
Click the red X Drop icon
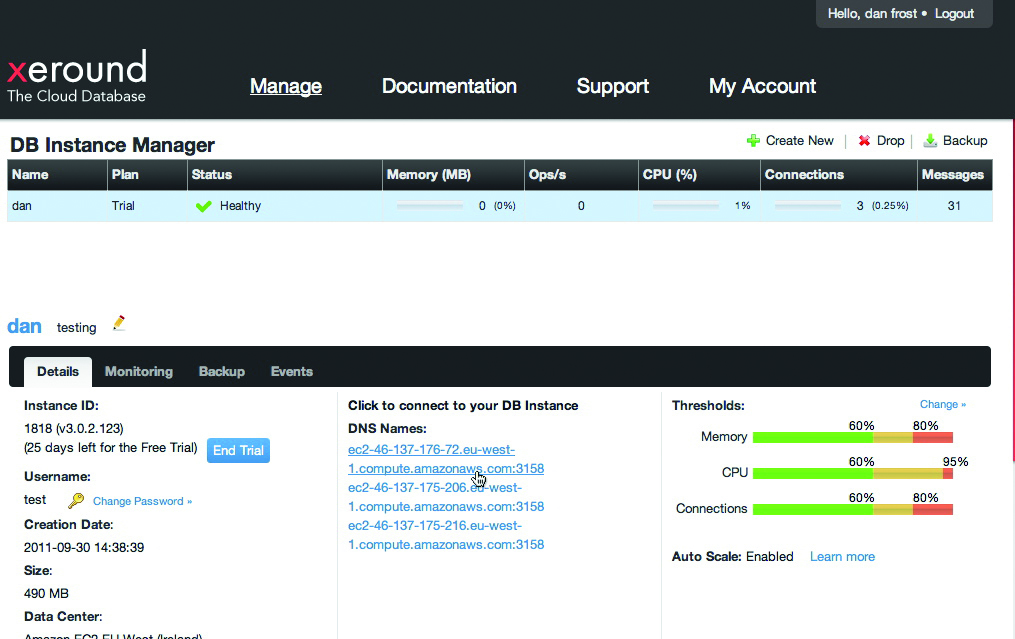864,140
